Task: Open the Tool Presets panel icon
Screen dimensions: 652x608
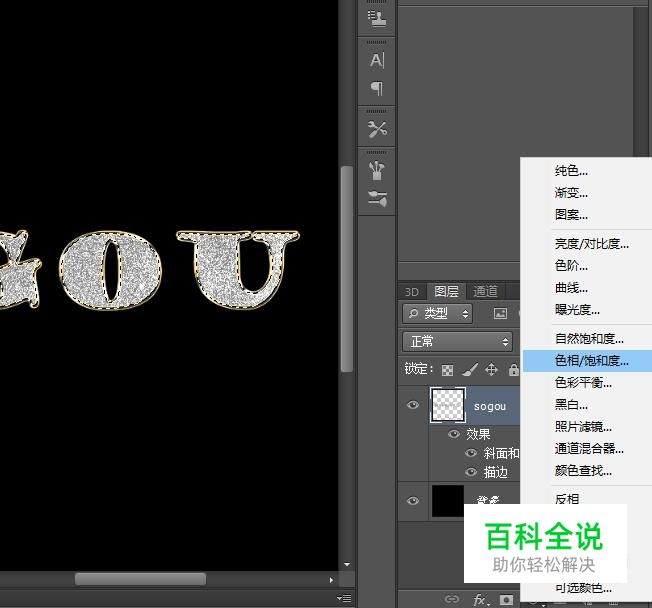Action: click(377, 129)
